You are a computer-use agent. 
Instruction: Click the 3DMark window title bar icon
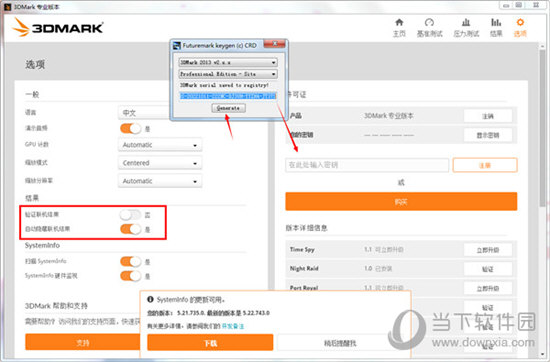click(7, 7)
